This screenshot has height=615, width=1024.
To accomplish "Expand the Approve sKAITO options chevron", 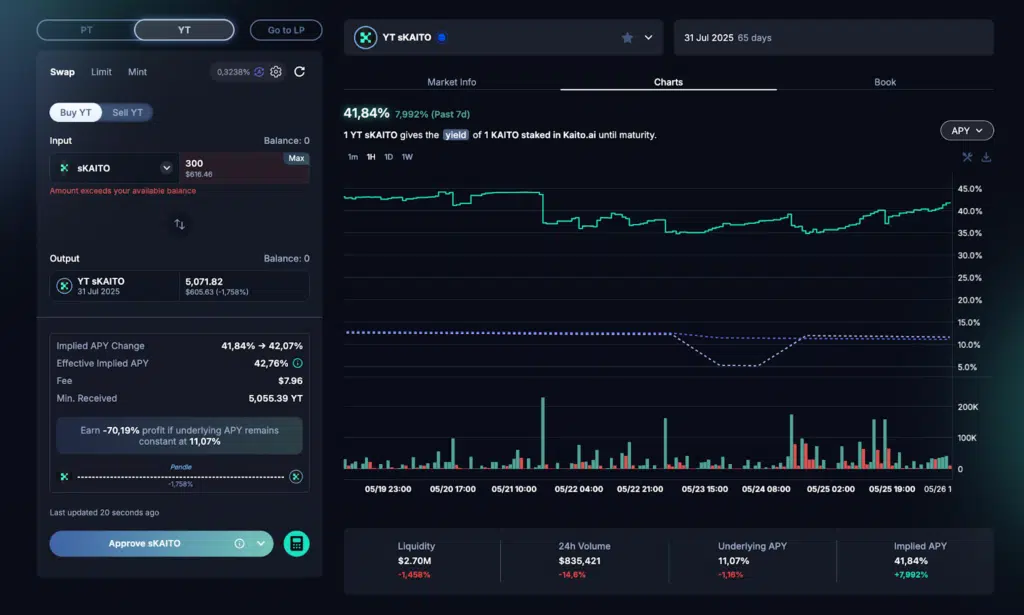I will click(261, 543).
